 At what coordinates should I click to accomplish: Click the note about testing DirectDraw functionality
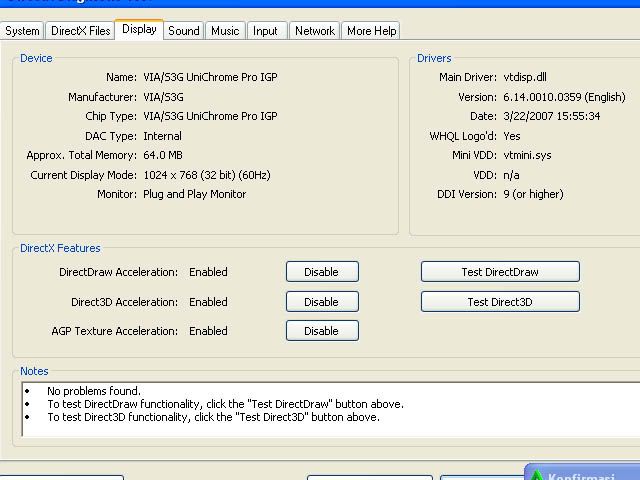pos(225,404)
